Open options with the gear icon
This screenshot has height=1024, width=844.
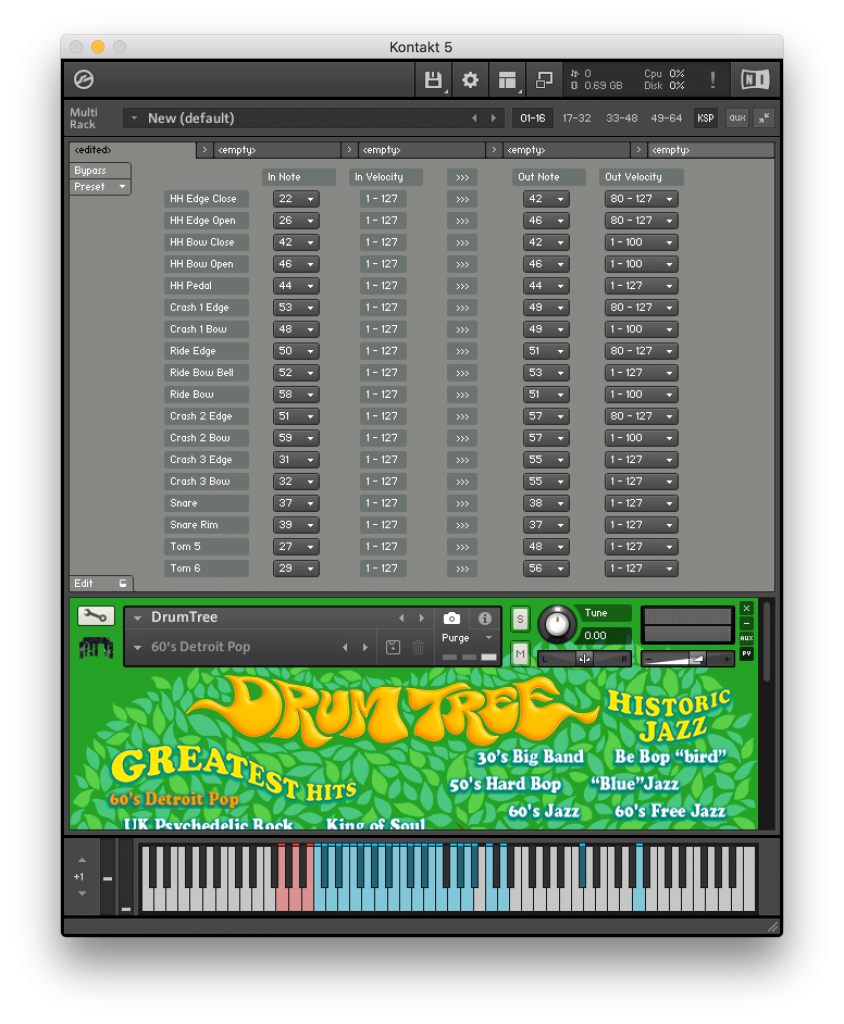coord(469,80)
